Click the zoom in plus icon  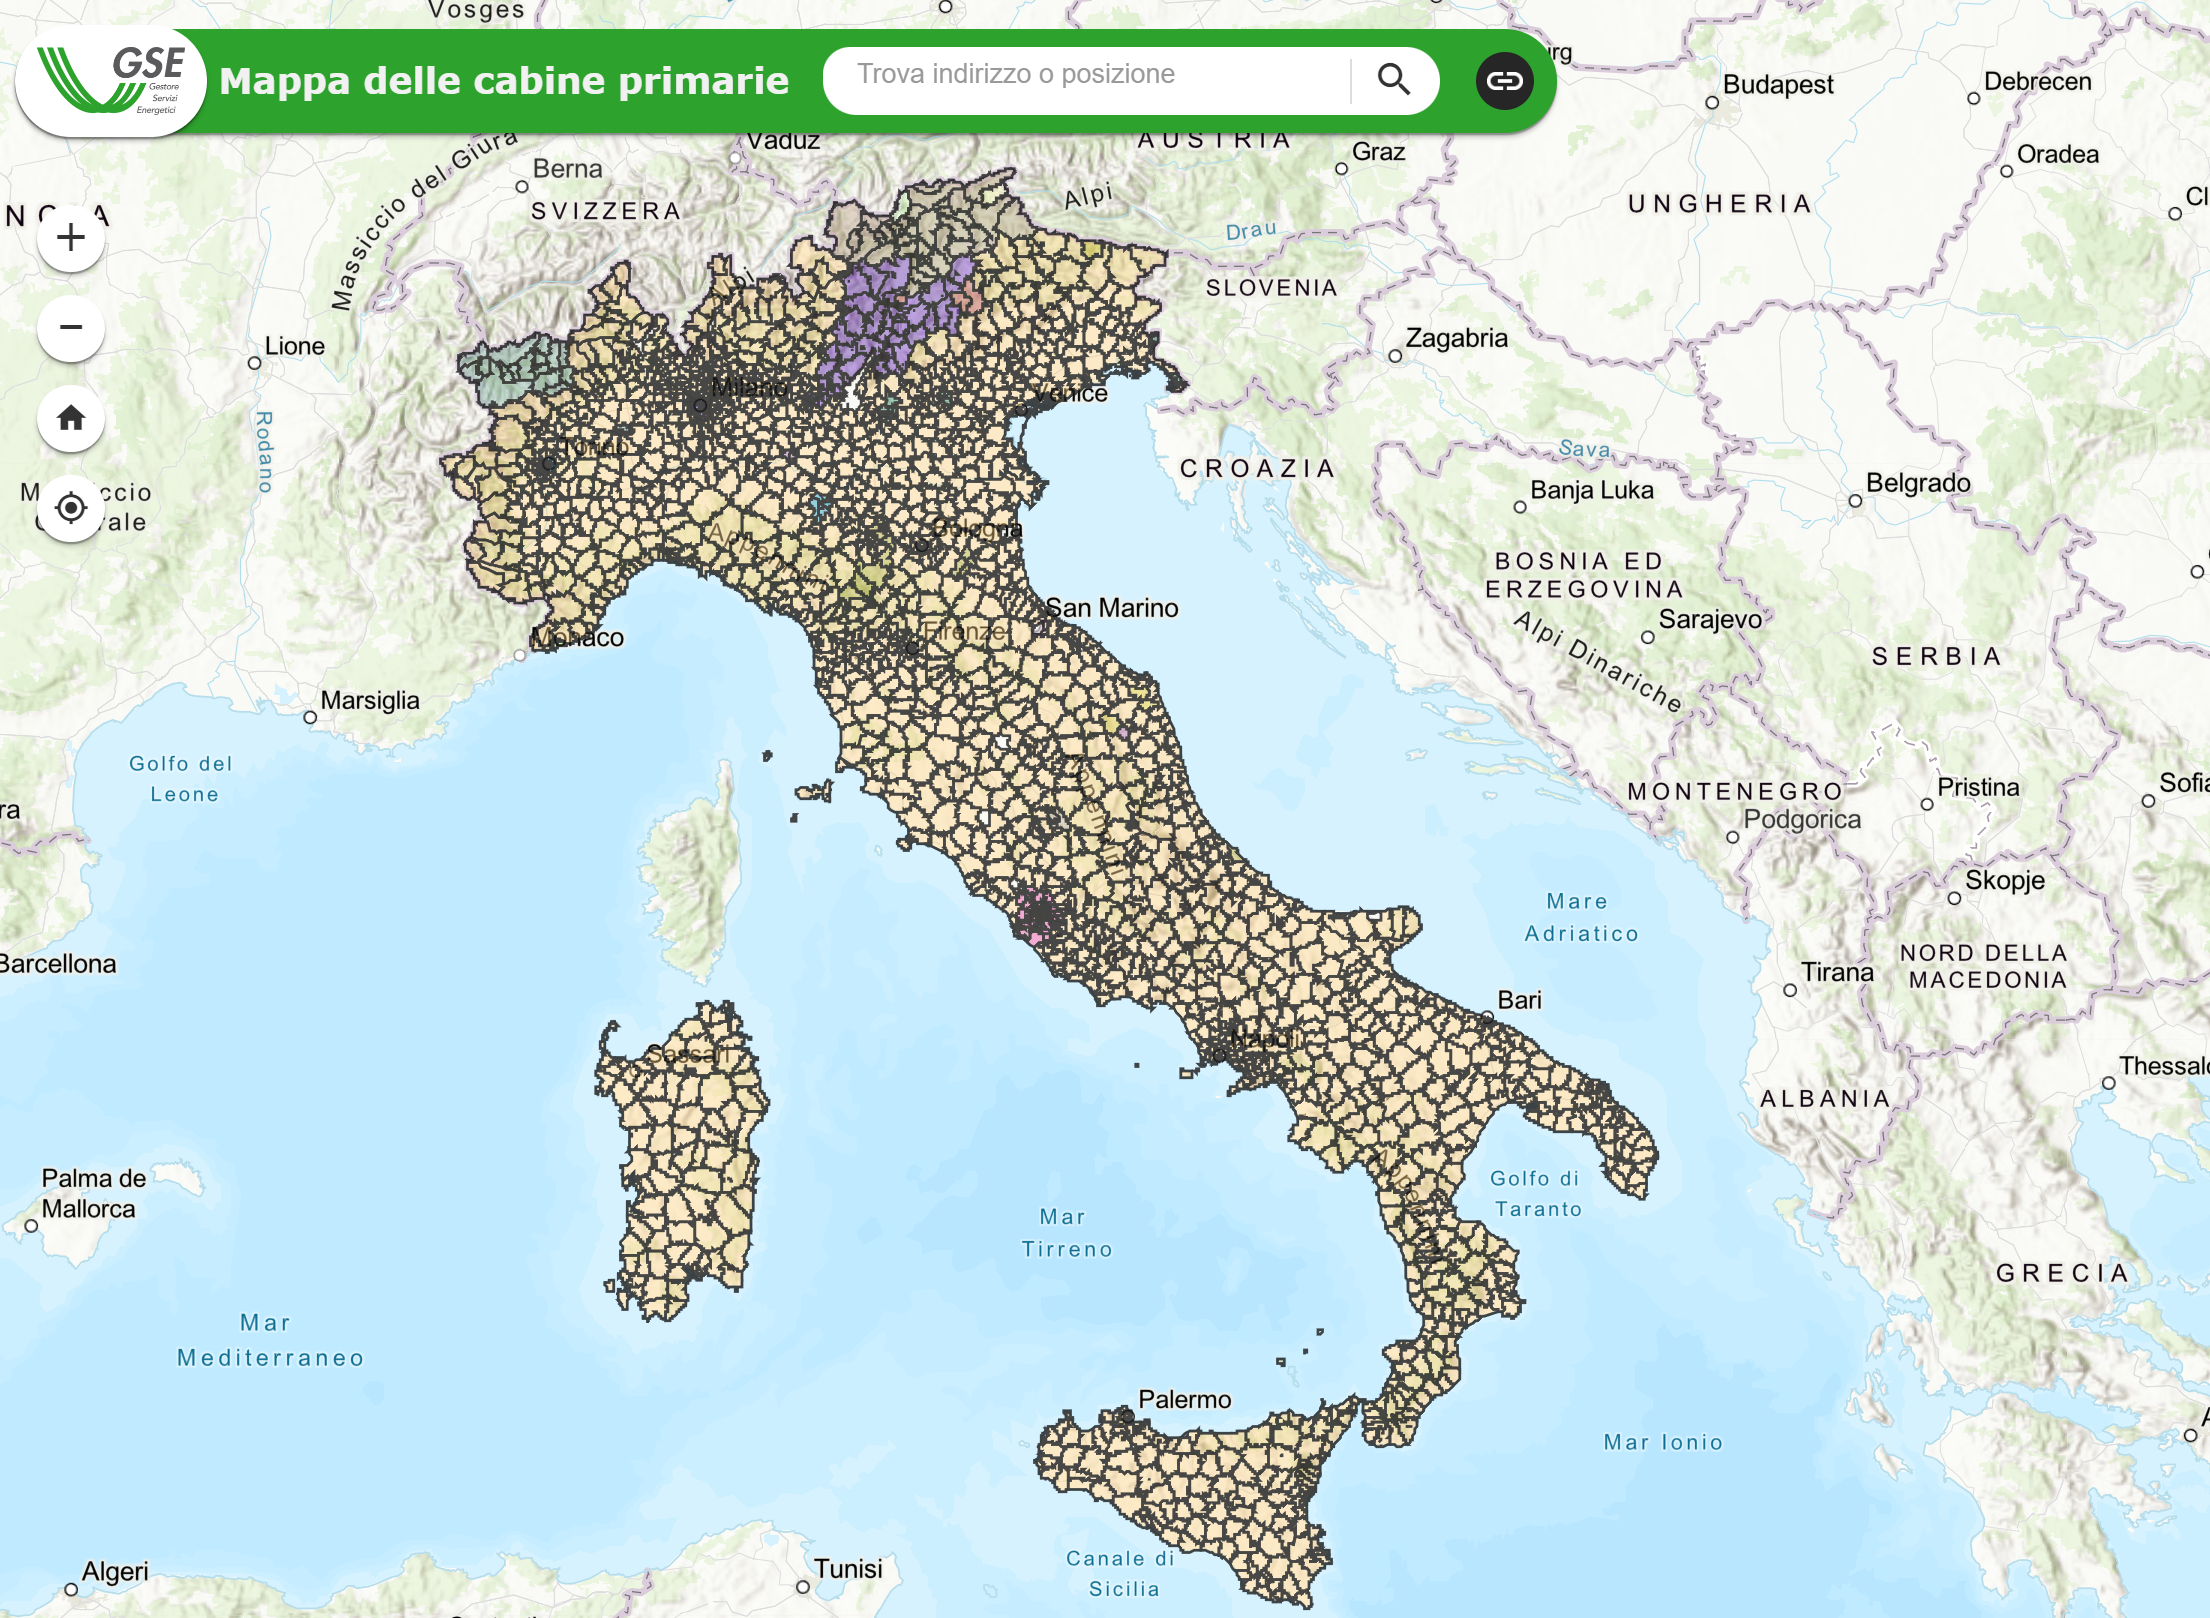70,238
